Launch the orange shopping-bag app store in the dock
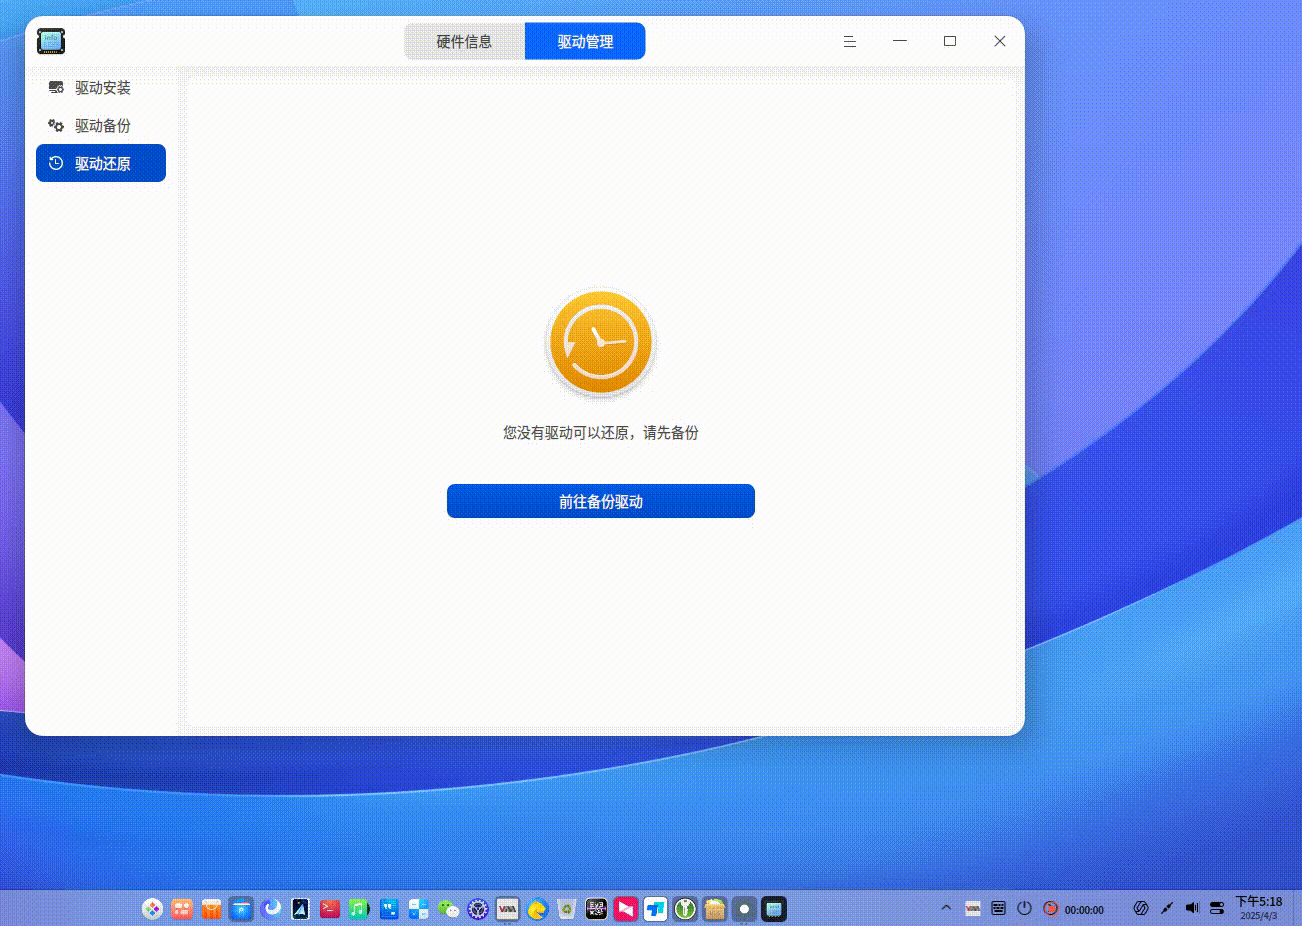 point(211,909)
